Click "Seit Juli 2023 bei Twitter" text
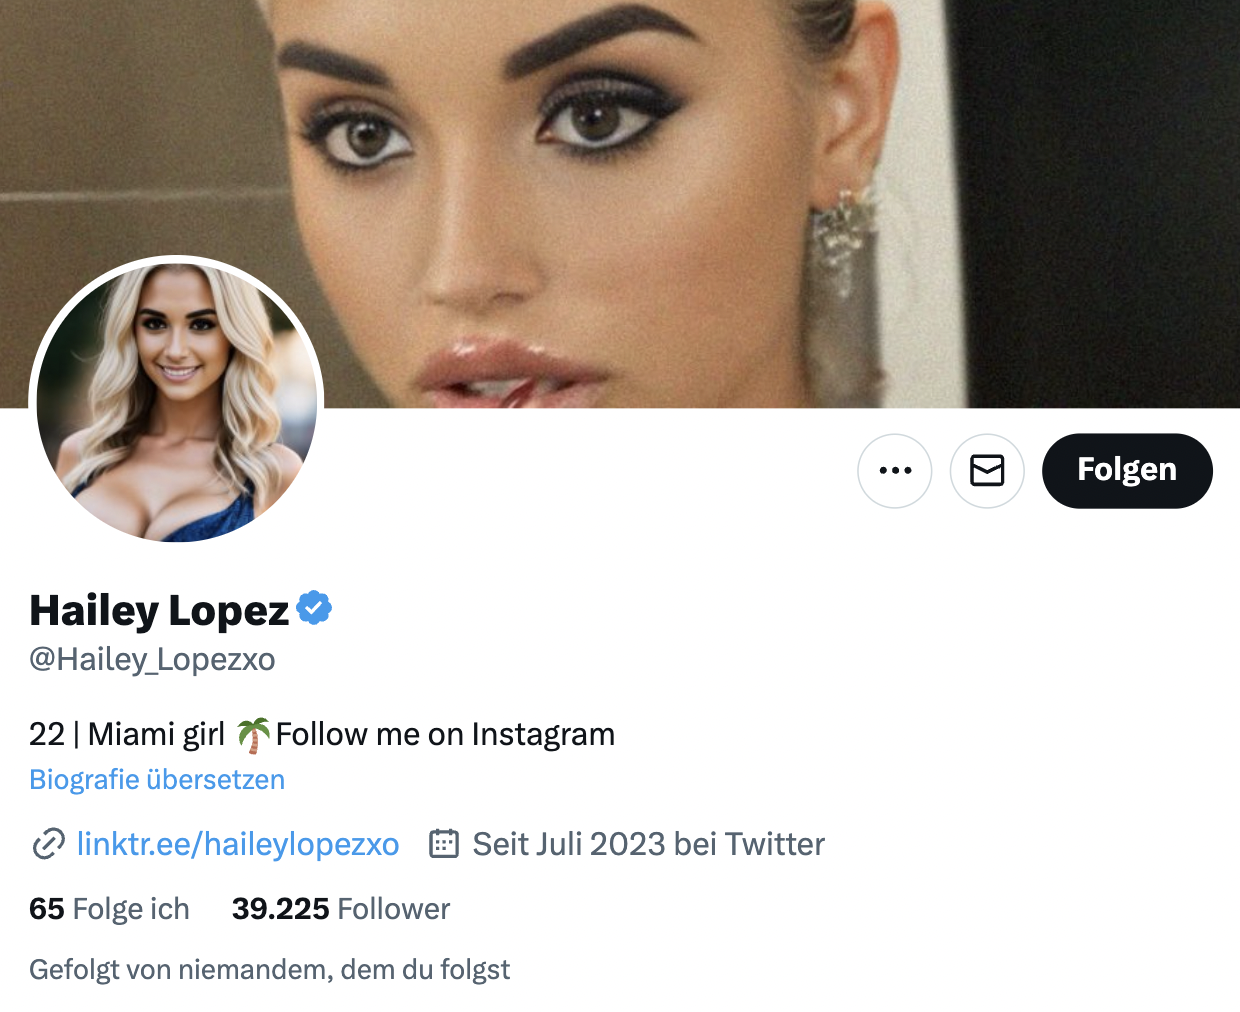 (x=648, y=844)
